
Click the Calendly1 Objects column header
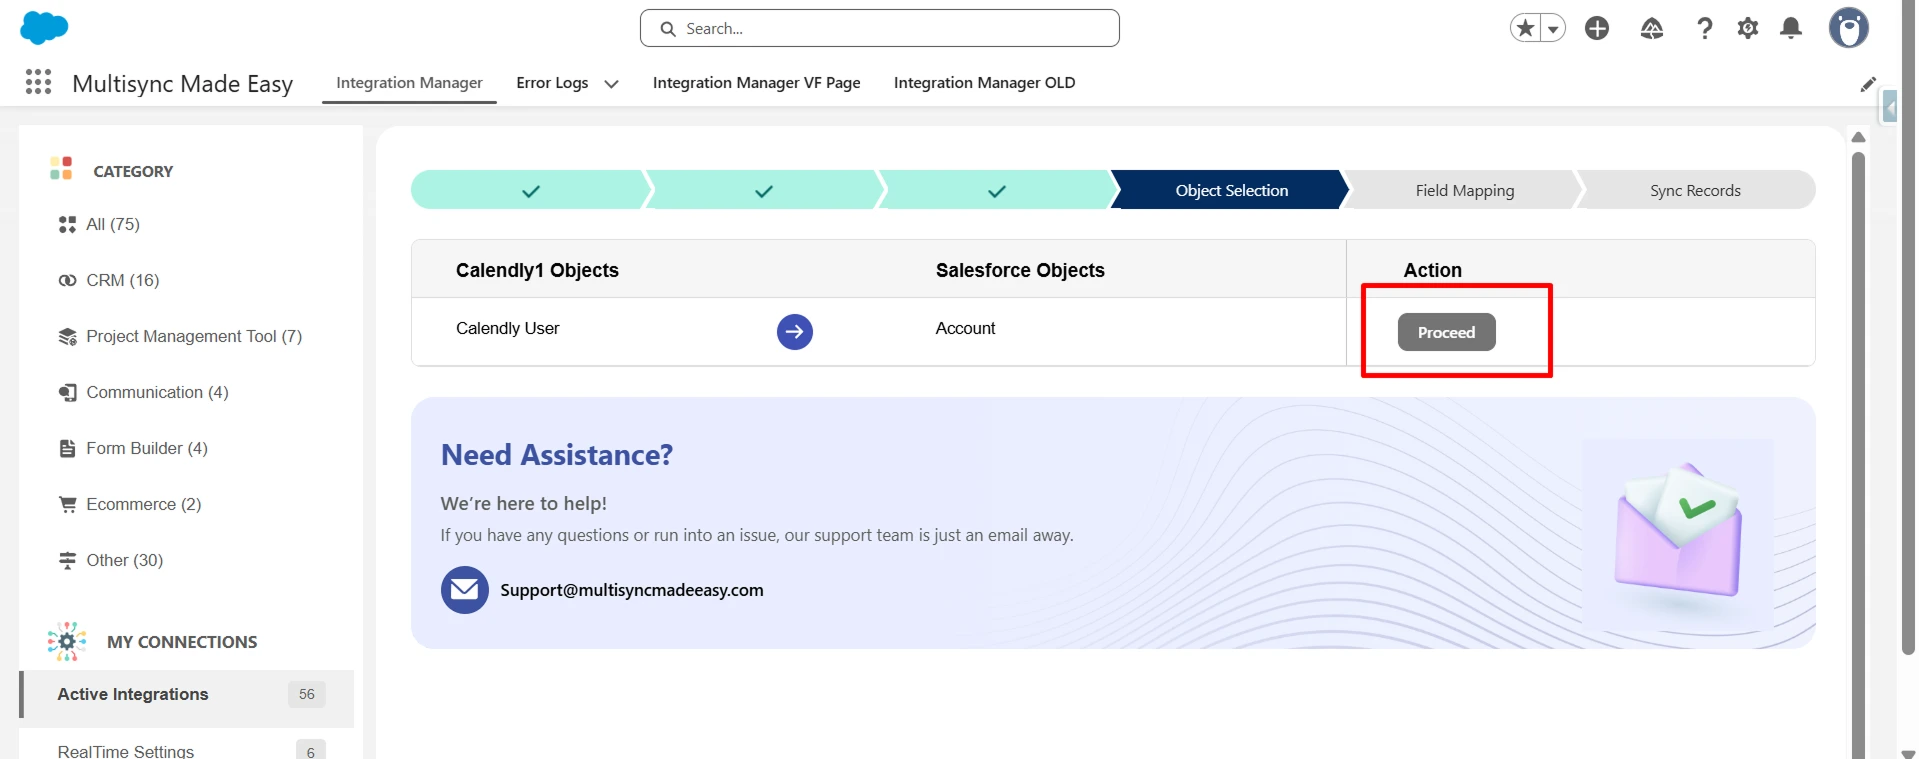[x=537, y=270]
